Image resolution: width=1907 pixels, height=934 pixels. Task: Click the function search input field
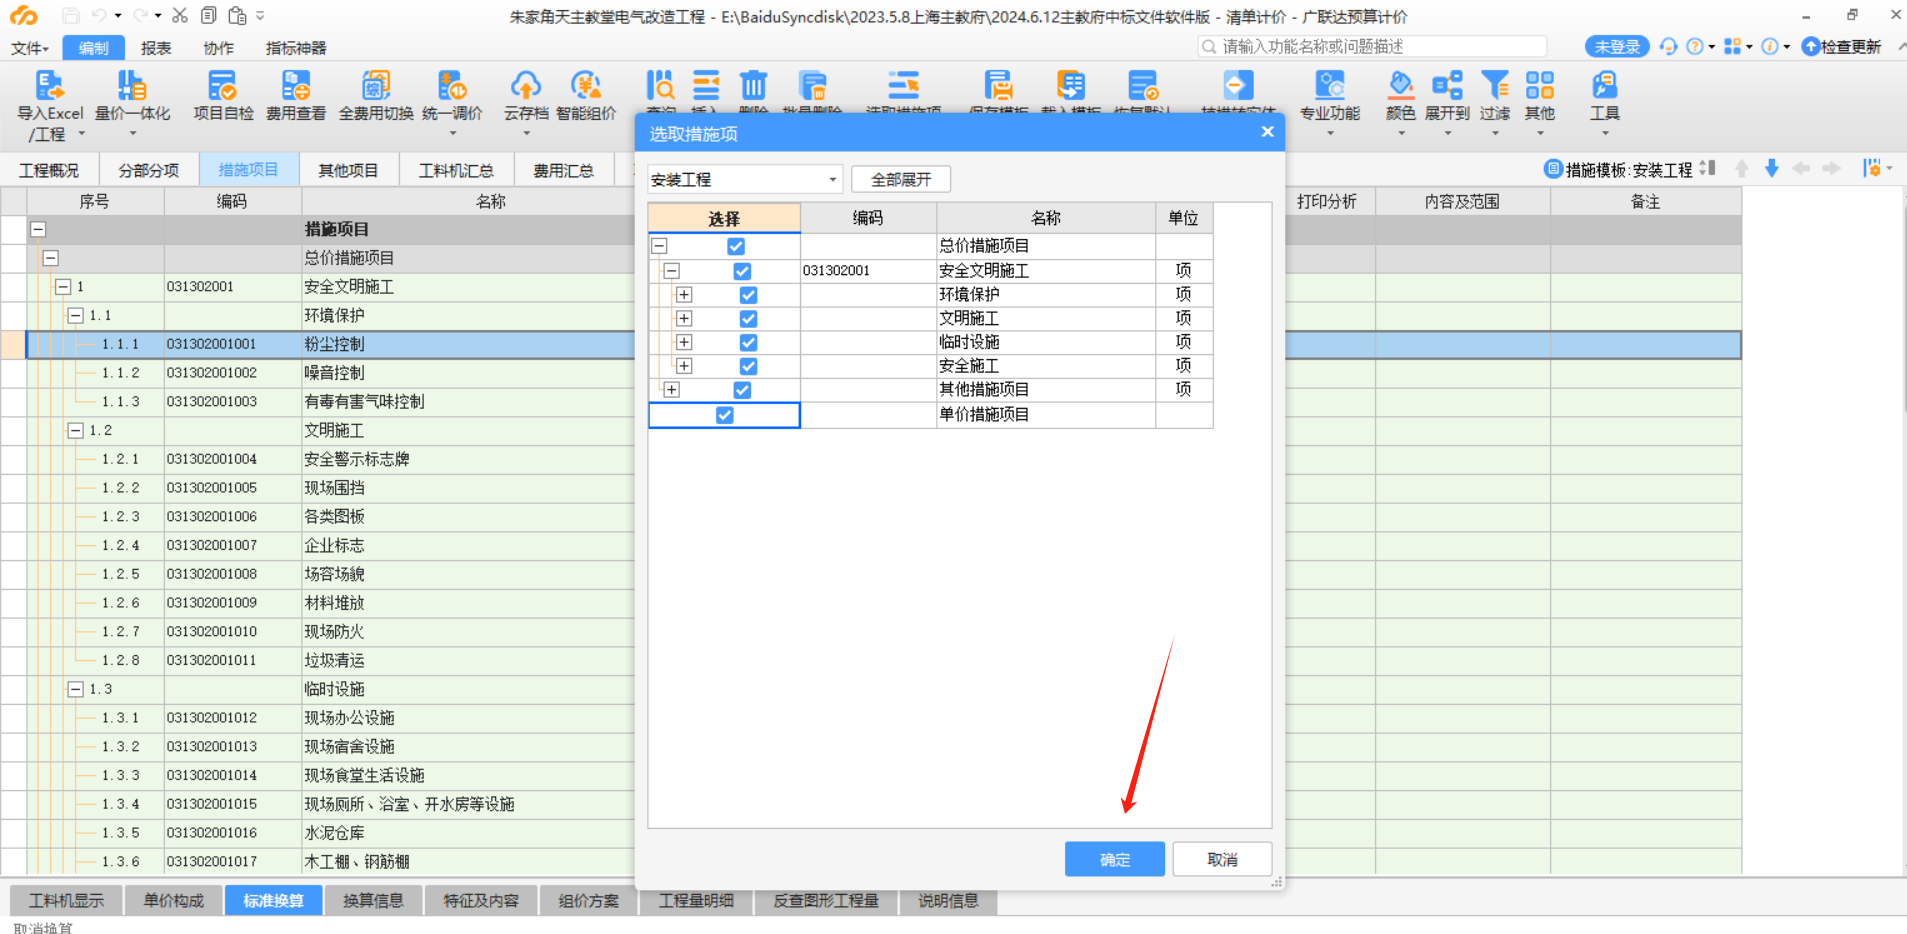1373,46
